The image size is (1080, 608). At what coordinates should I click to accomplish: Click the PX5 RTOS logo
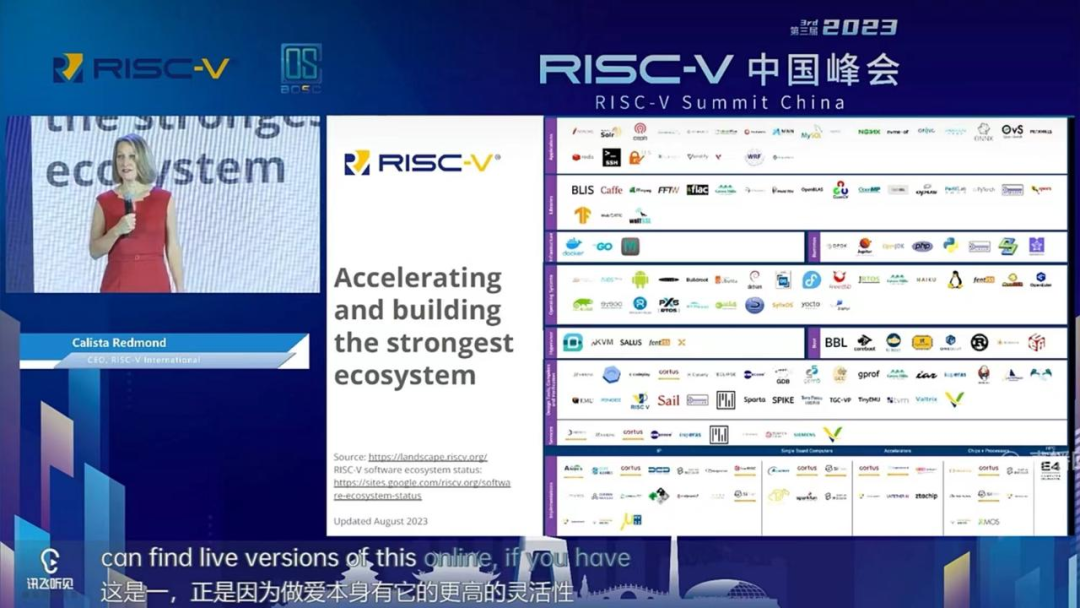click(x=668, y=304)
